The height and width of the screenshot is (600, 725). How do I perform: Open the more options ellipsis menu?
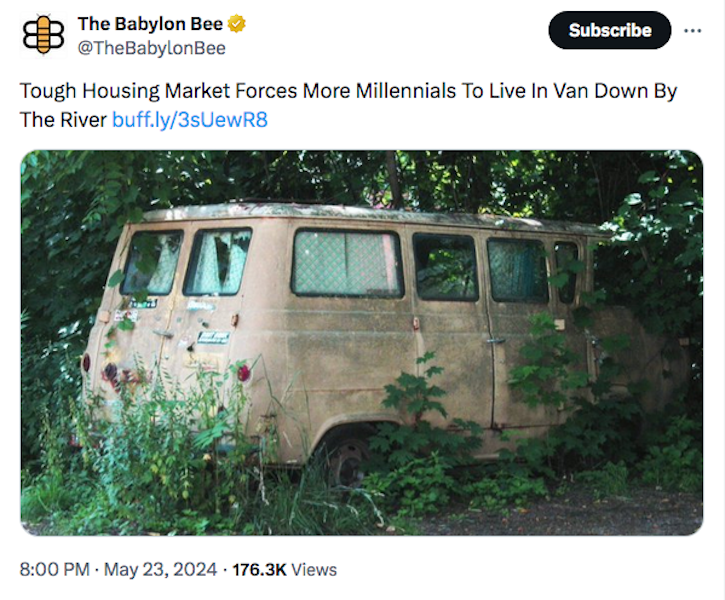[692, 30]
